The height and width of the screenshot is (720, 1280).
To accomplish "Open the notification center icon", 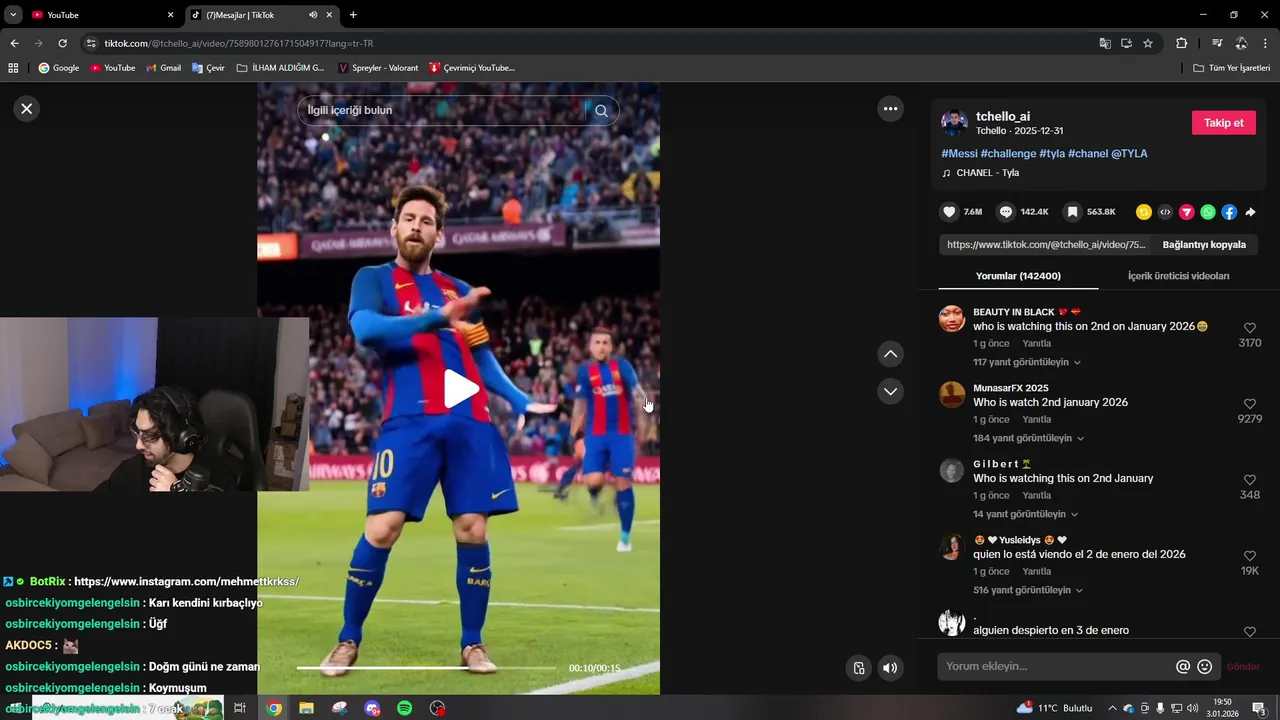I will [x=1259, y=708].
